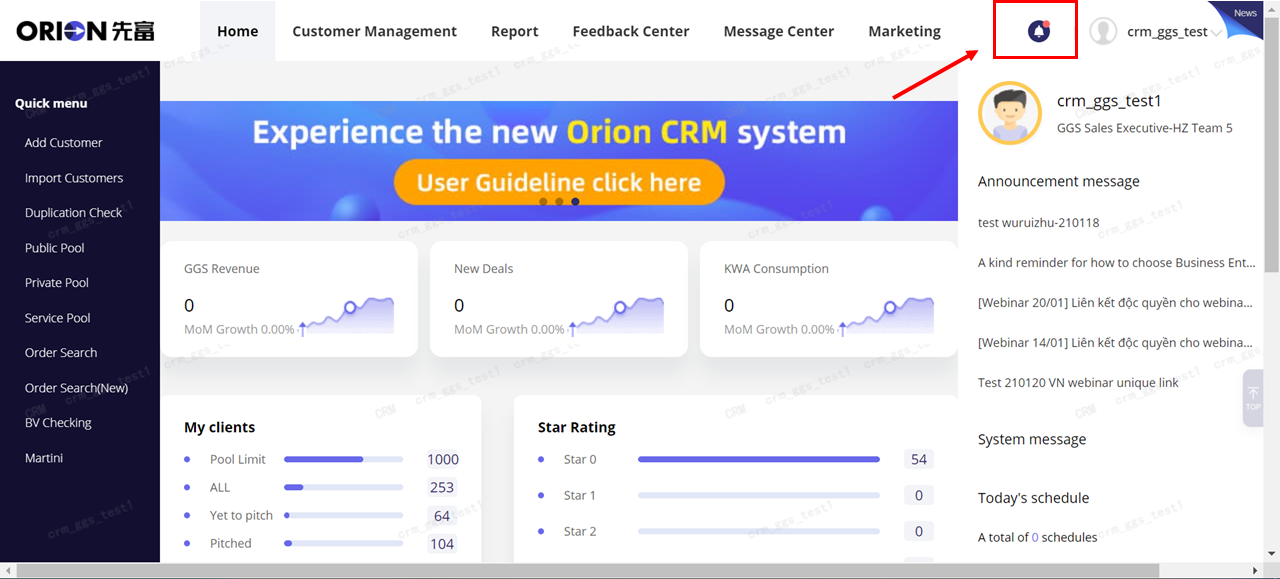Open the Webinar 14/01 announcement
1280x579 pixels.
[x=1117, y=343]
